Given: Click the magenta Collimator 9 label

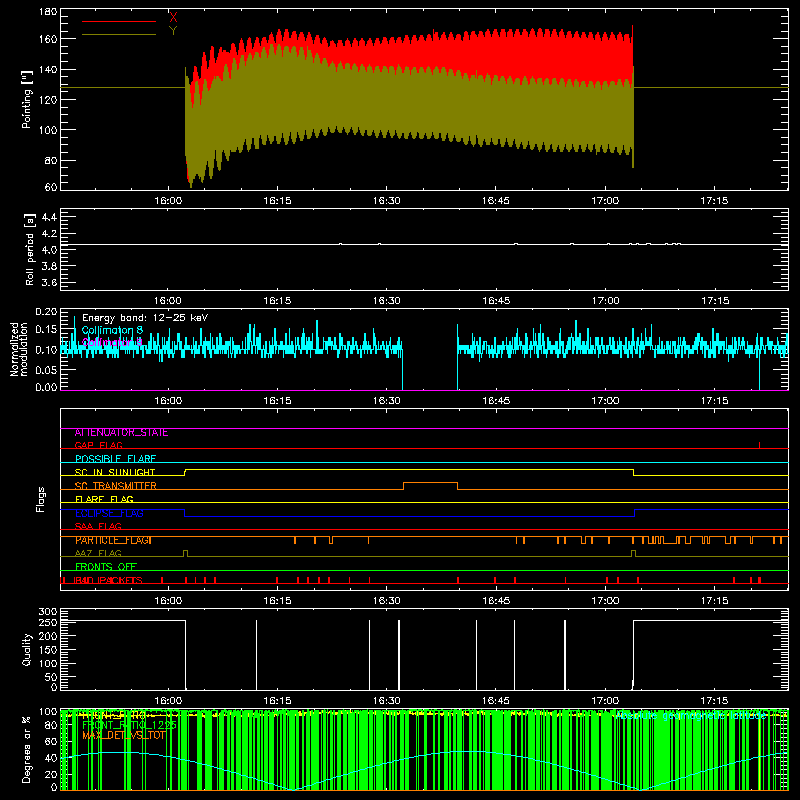Looking at the screenshot, I should [112, 342].
